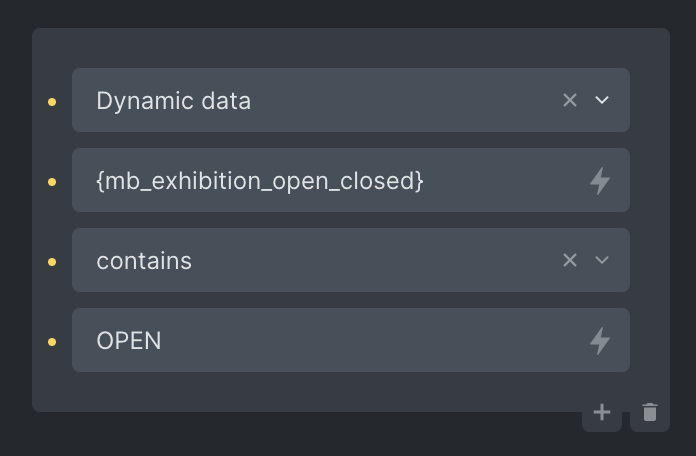This screenshot has height=456, width=696.
Task: Click empty space inside the condition panel
Action: (311, 393)
